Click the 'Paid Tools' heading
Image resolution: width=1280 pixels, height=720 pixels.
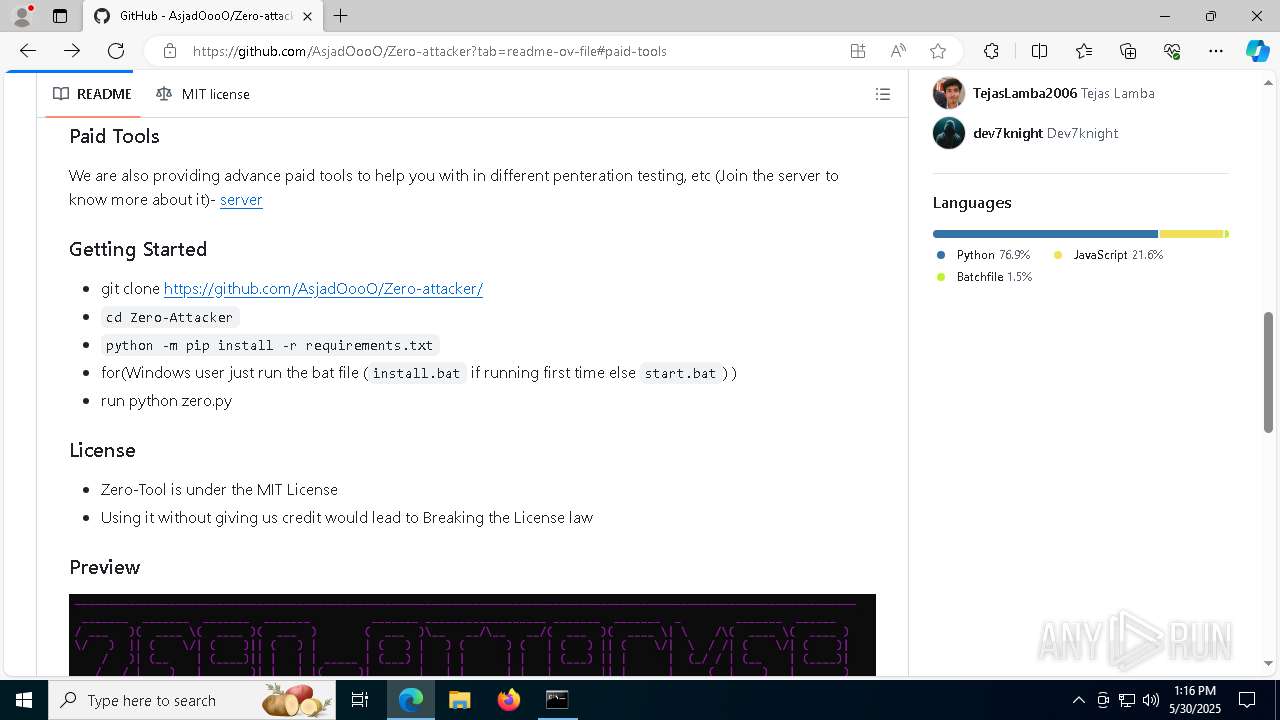(114, 136)
